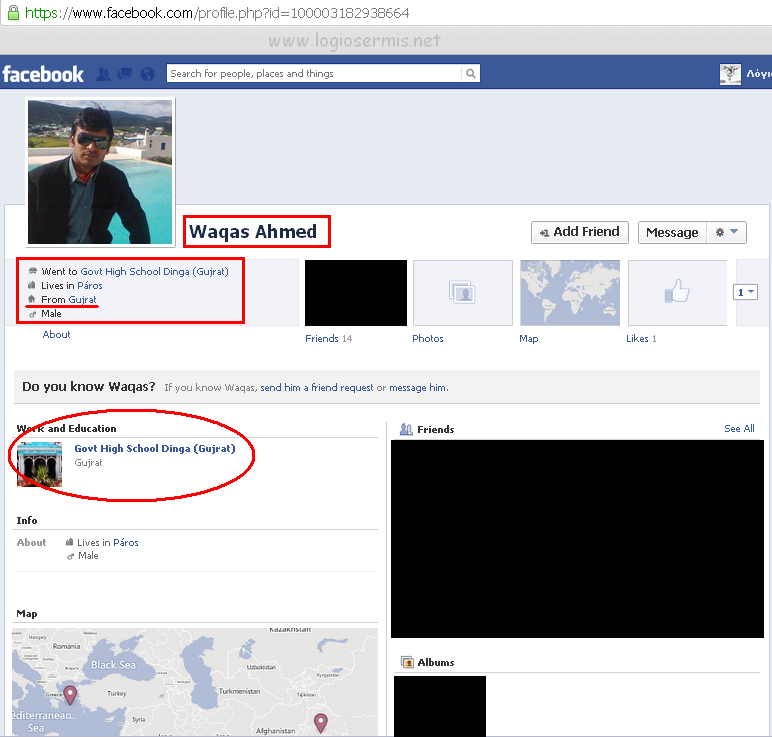
Task: Open Govt High School Dinga link in summary
Action: pyautogui.click(x=155, y=272)
